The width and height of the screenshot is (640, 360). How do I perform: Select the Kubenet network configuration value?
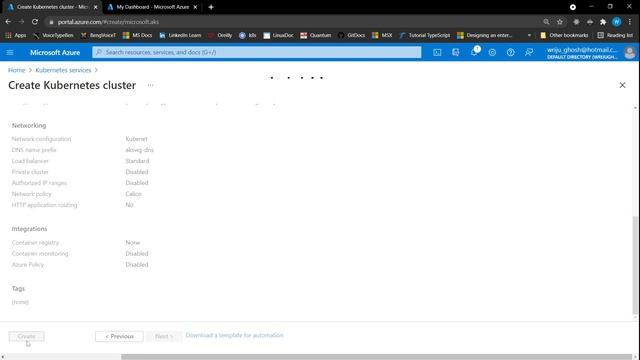136,139
